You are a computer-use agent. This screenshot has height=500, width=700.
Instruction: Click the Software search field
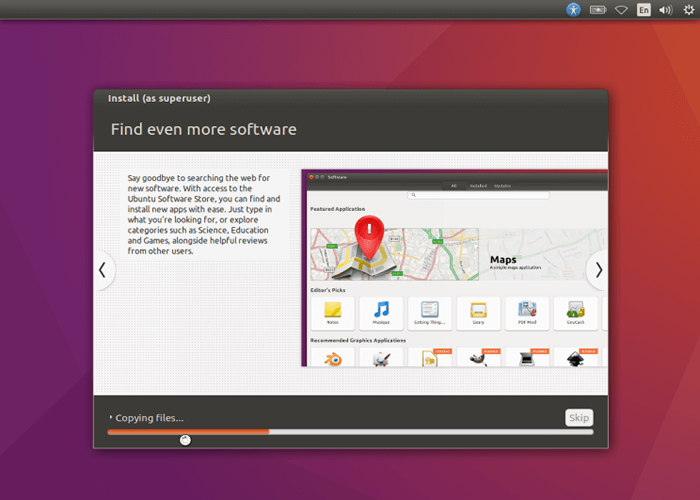[478, 195]
